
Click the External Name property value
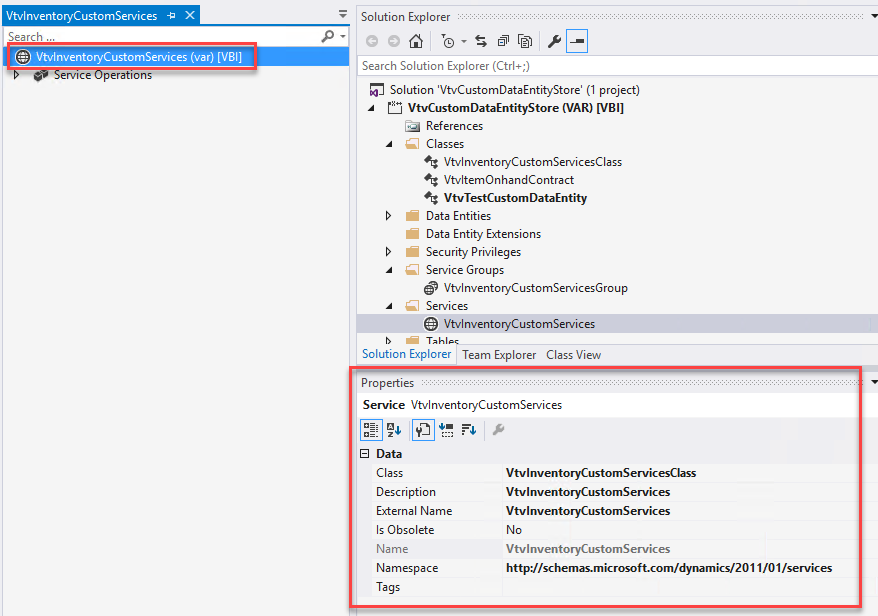[588, 511]
